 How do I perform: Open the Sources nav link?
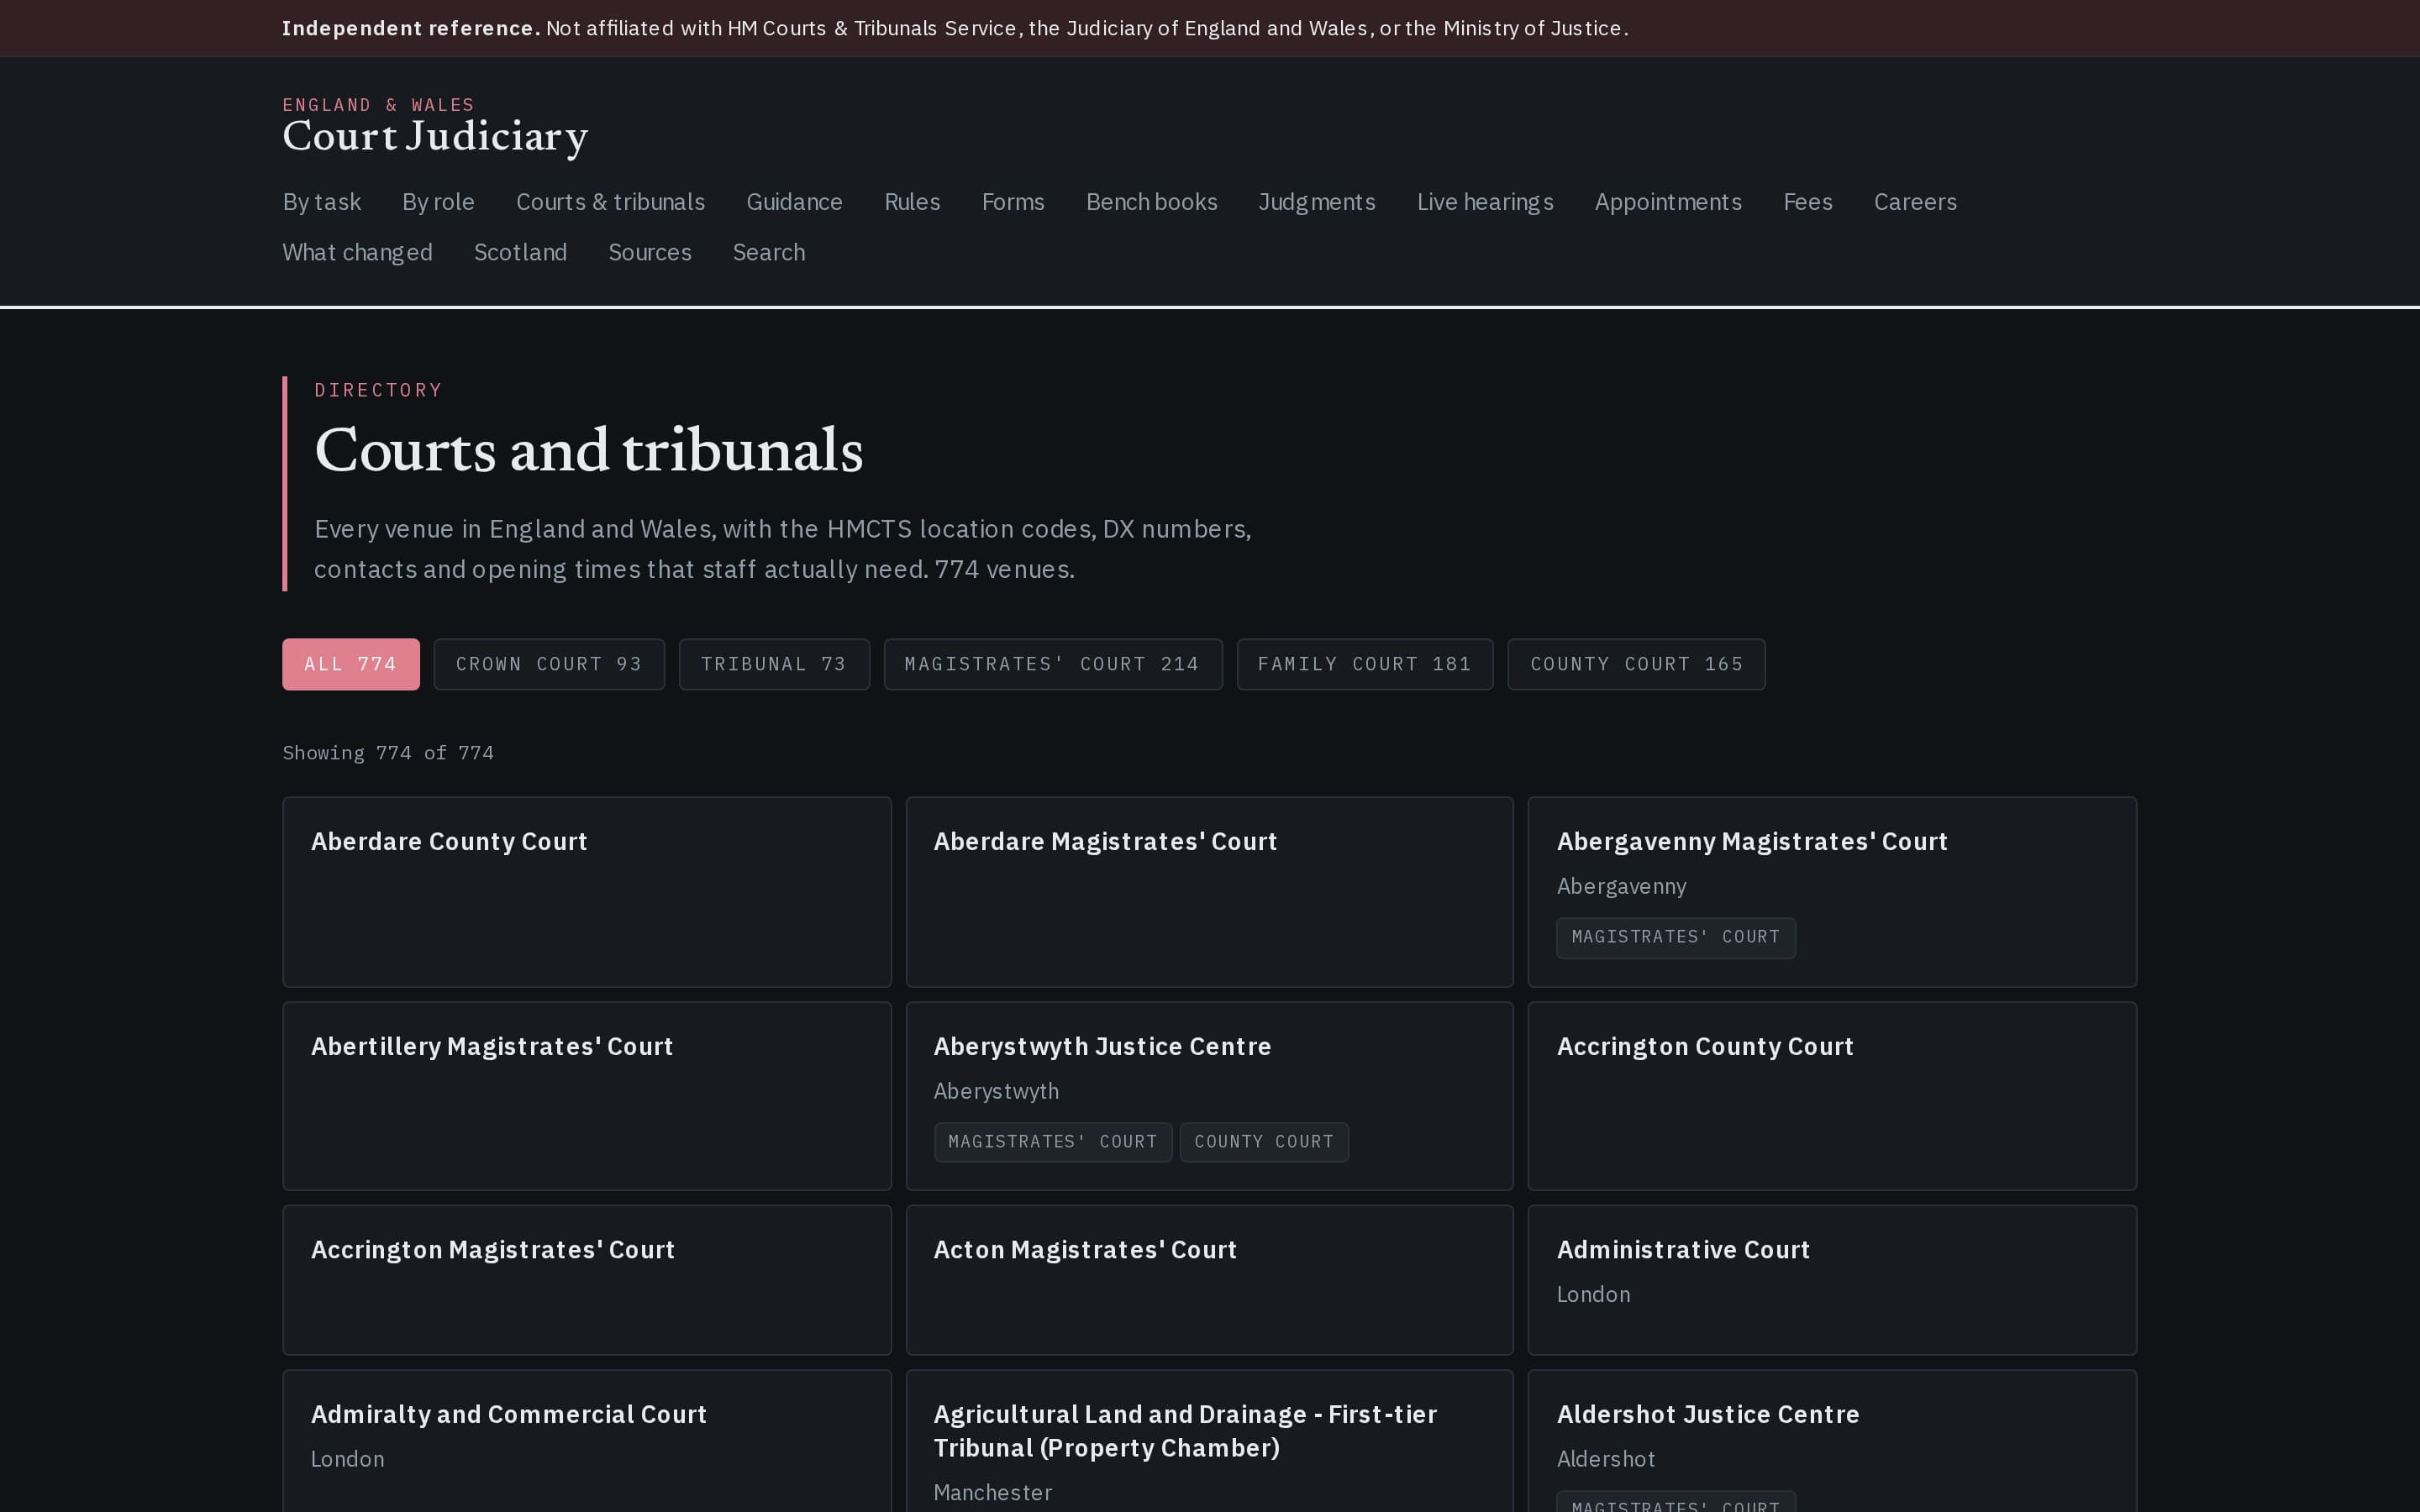(x=650, y=252)
